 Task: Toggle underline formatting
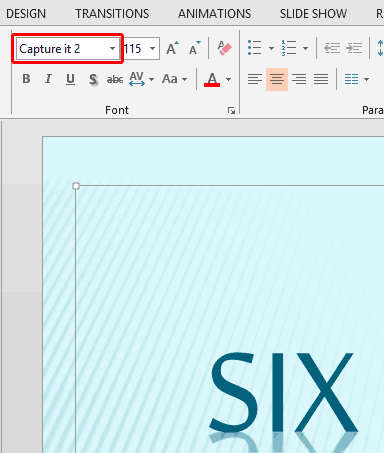[x=70, y=79]
